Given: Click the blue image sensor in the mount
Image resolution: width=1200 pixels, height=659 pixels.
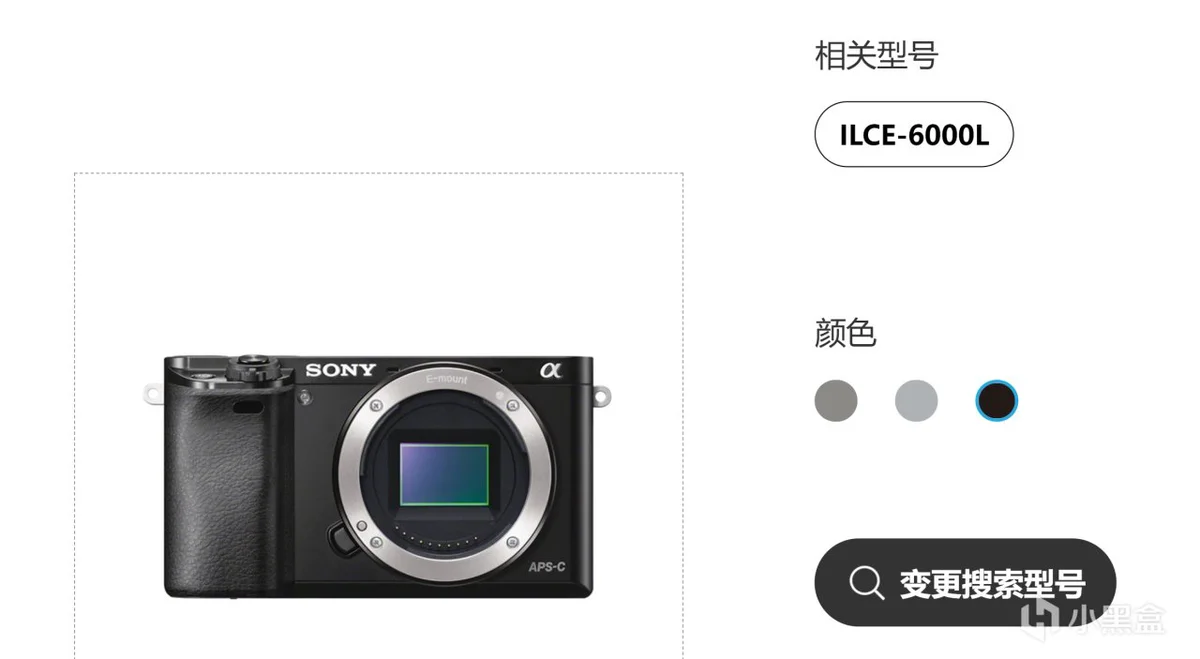Looking at the screenshot, I should (x=445, y=474).
